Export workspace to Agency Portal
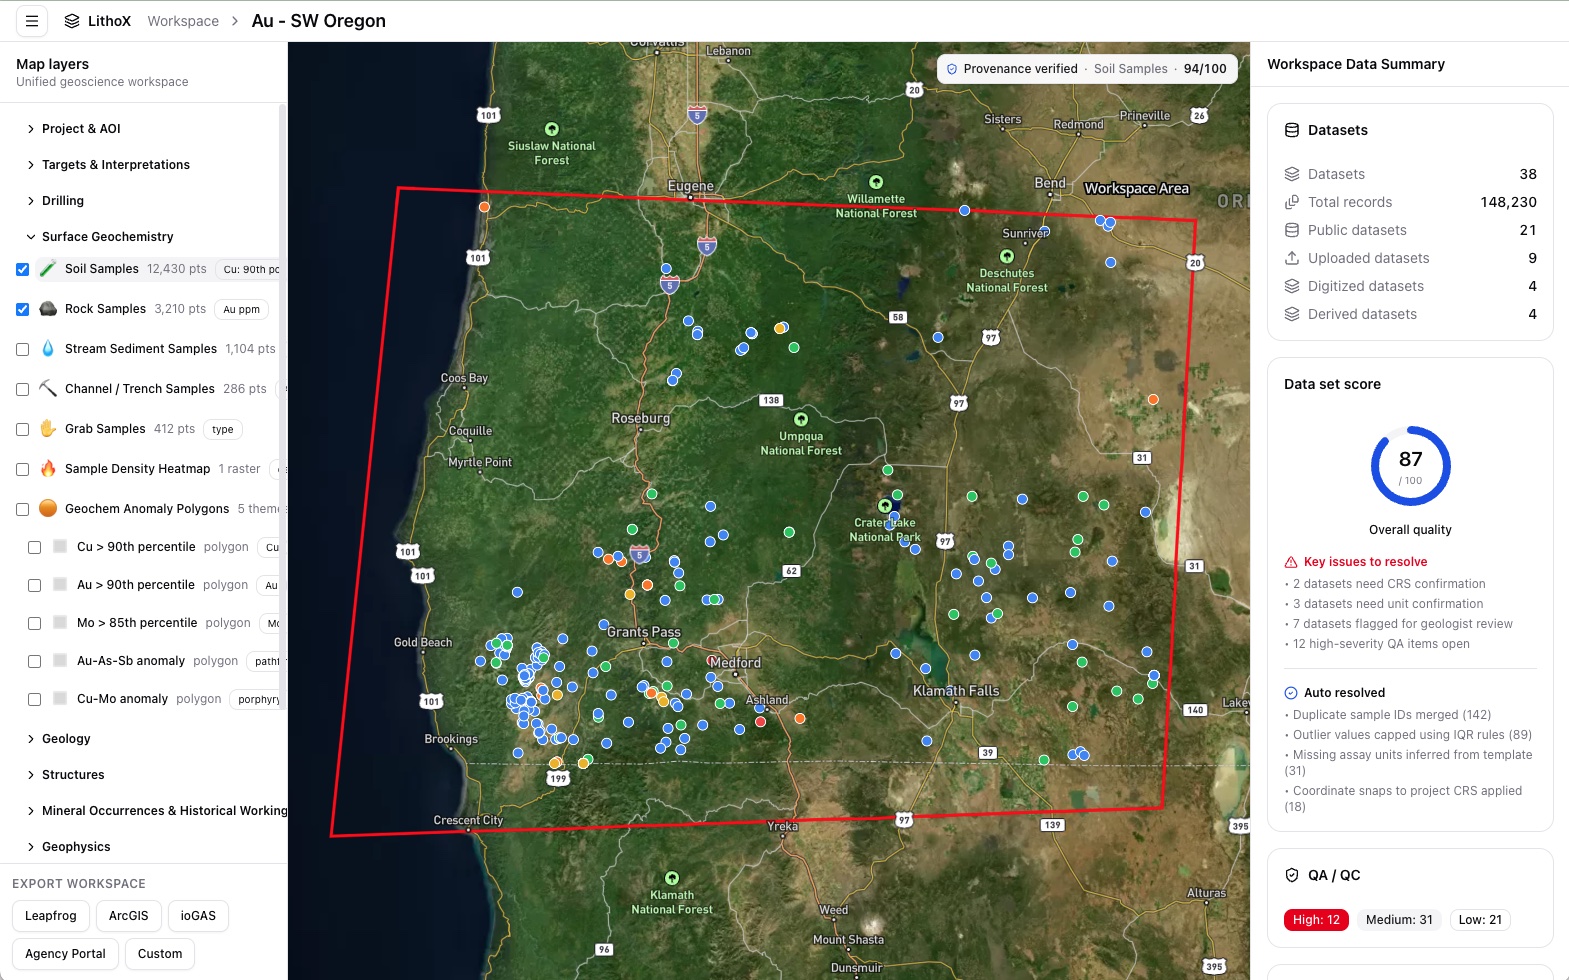The image size is (1569, 980). (66, 954)
